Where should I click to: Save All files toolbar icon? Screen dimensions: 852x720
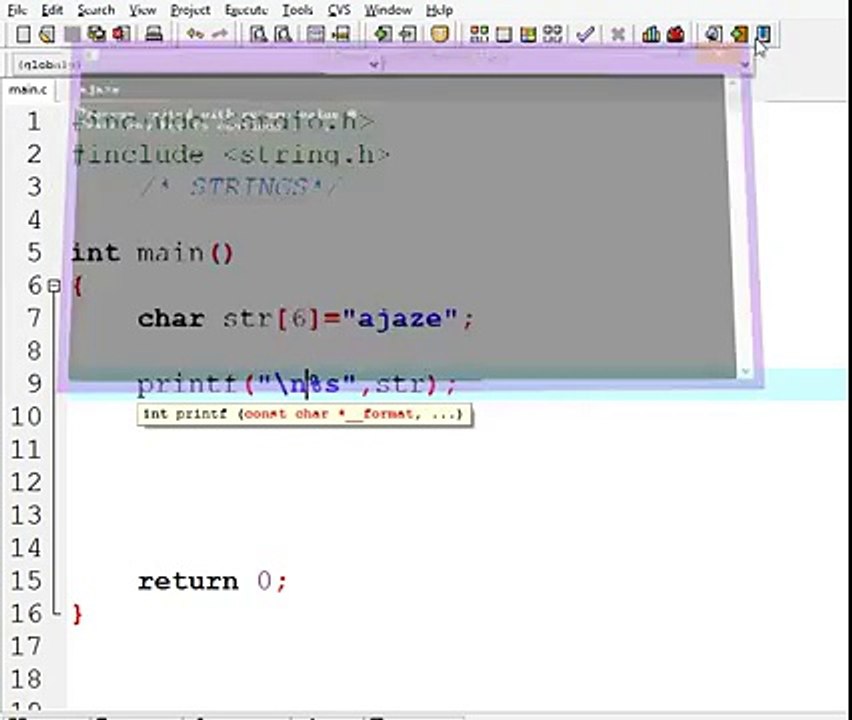click(x=97, y=34)
